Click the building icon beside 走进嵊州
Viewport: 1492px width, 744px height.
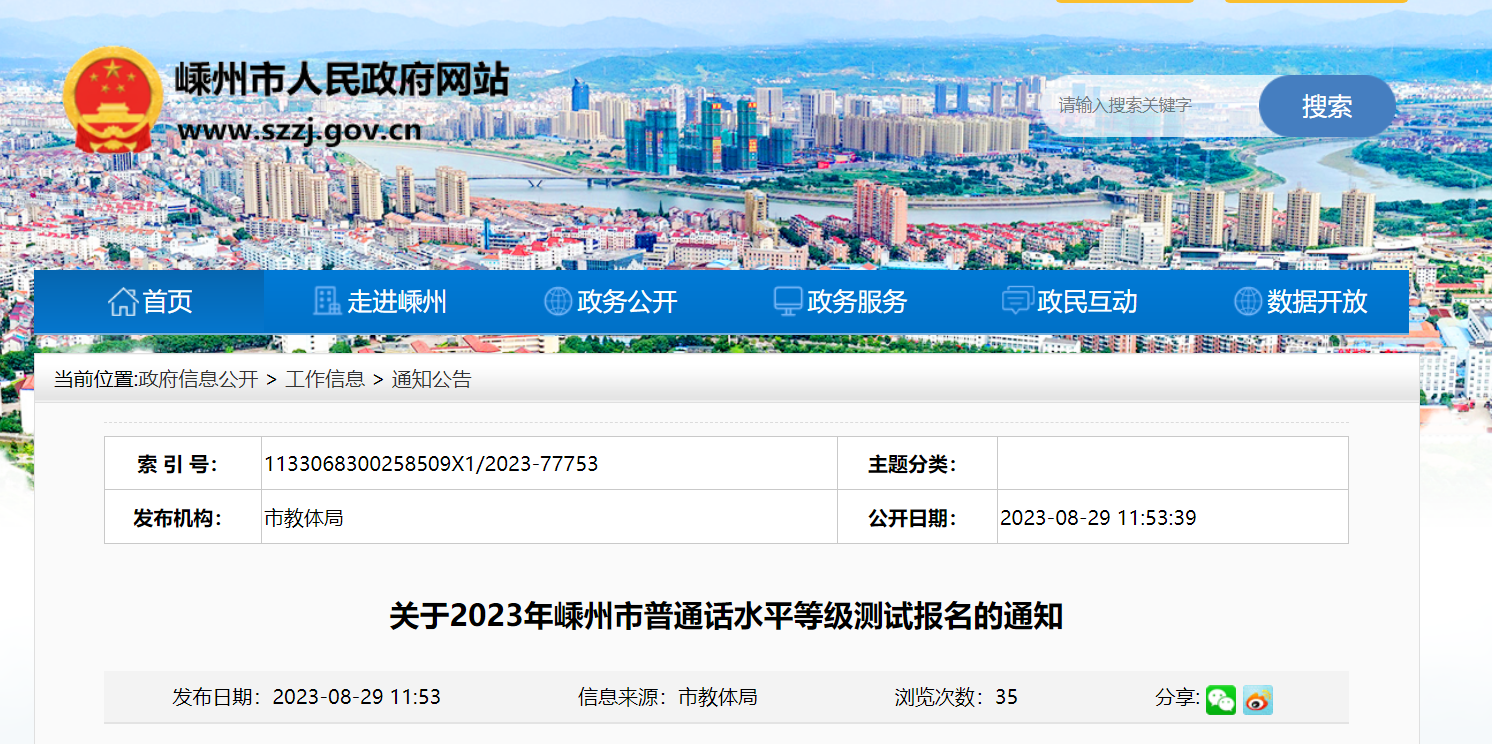click(327, 301)
